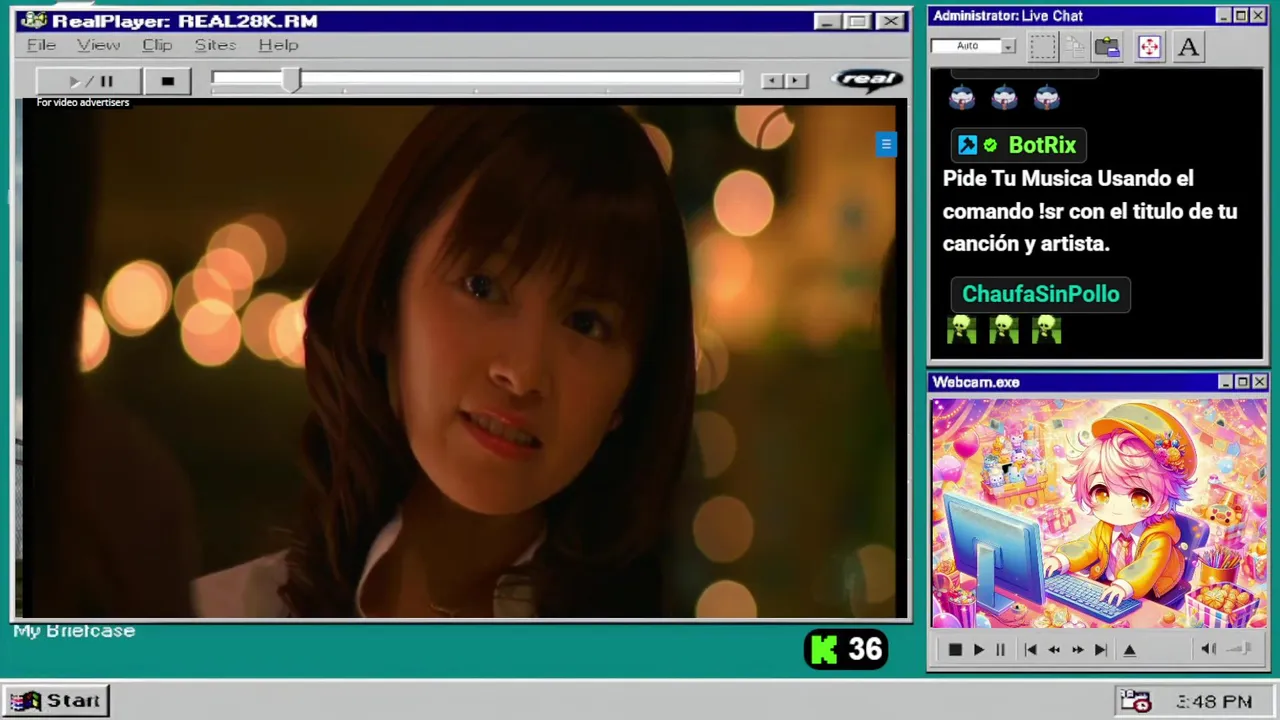Open the View menu in RealPlayer
Image resolution: width=1280 pixels, height=720 pixels.
coord(98,45)
